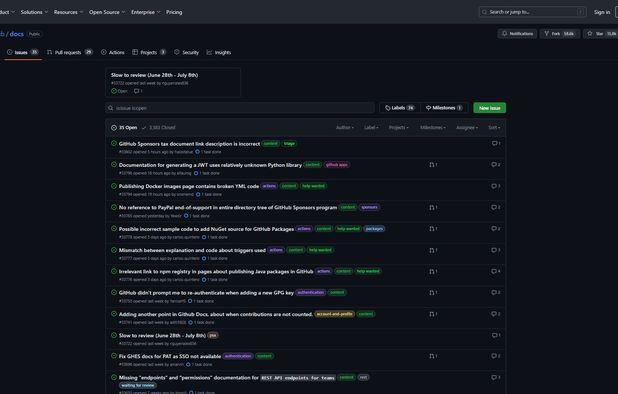Screen dimensions: 618x394
Task: Click the green New issue button
Action: (x=490, y=108)
